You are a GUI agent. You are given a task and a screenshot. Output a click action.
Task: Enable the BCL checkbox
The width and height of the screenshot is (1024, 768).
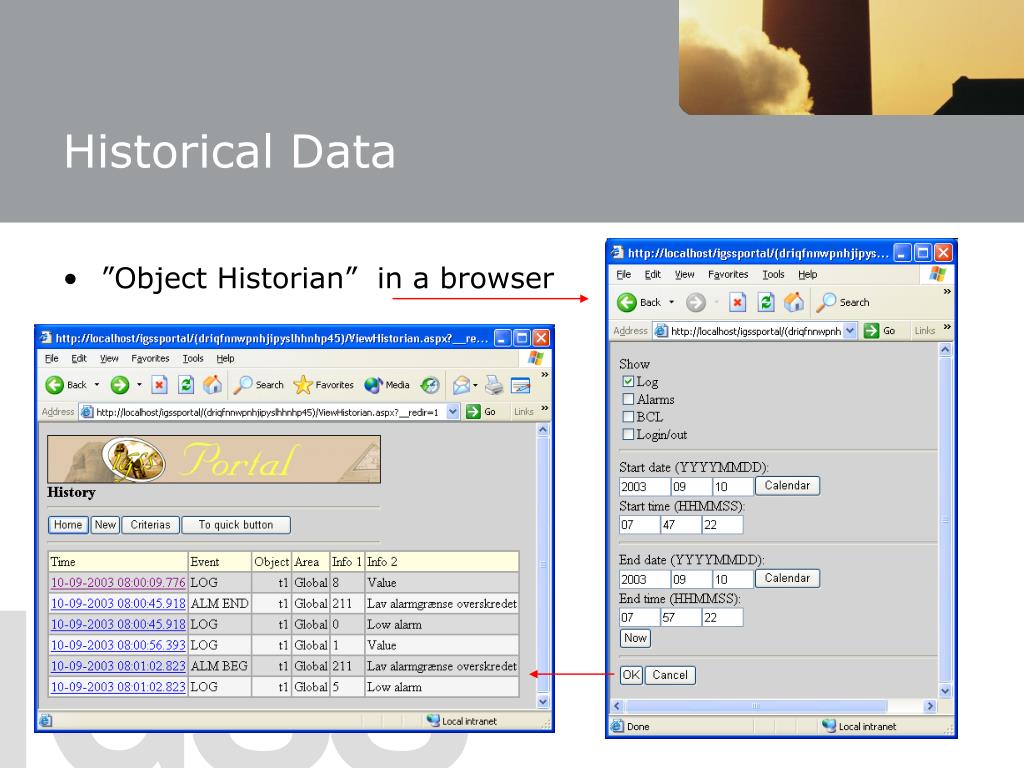coord(628,417)
